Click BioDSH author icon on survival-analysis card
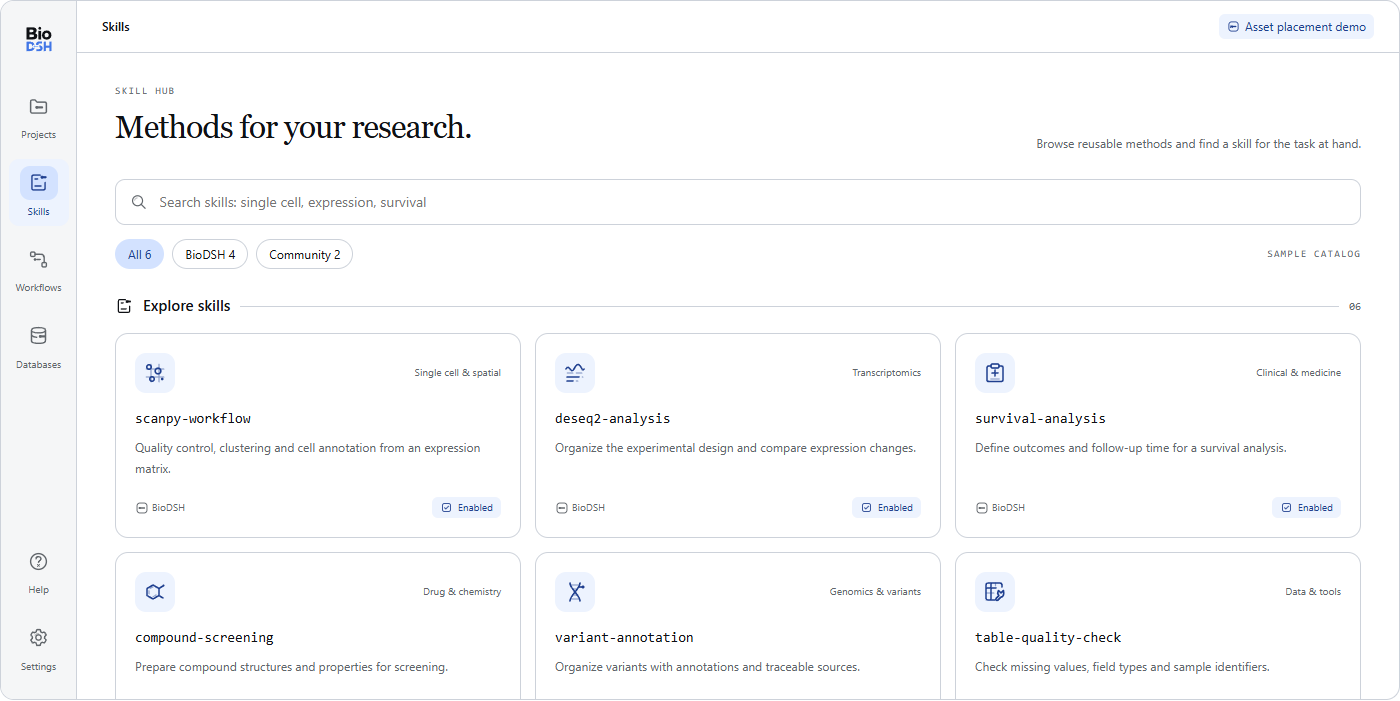The width and height of the screenshot is (1400, 701). pyautogui.click(x=981, y=508)
